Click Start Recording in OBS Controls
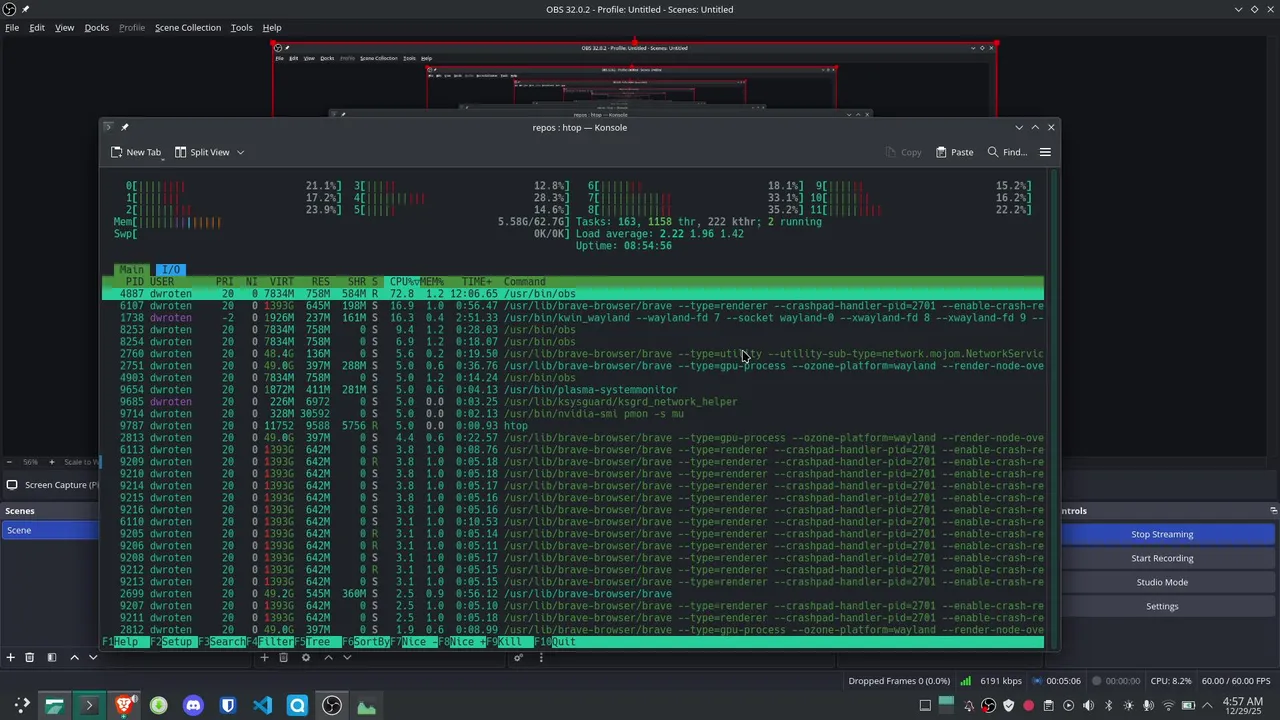 click(1162, 558)
